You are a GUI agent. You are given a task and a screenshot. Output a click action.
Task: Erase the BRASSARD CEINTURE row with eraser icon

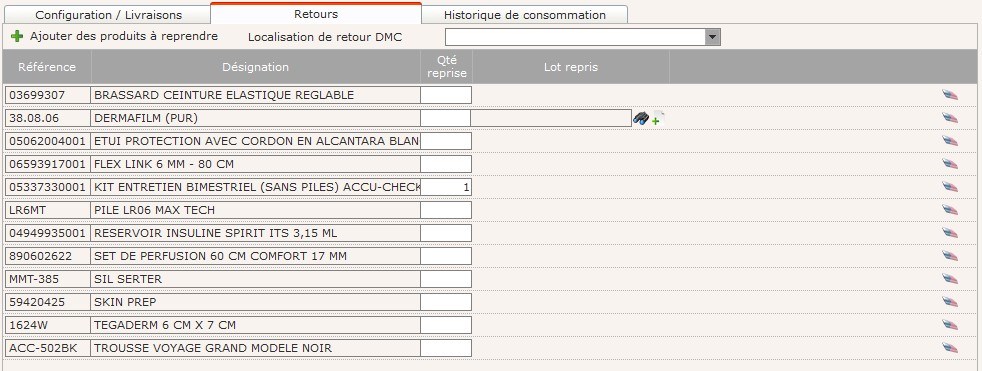coord(950,95)
